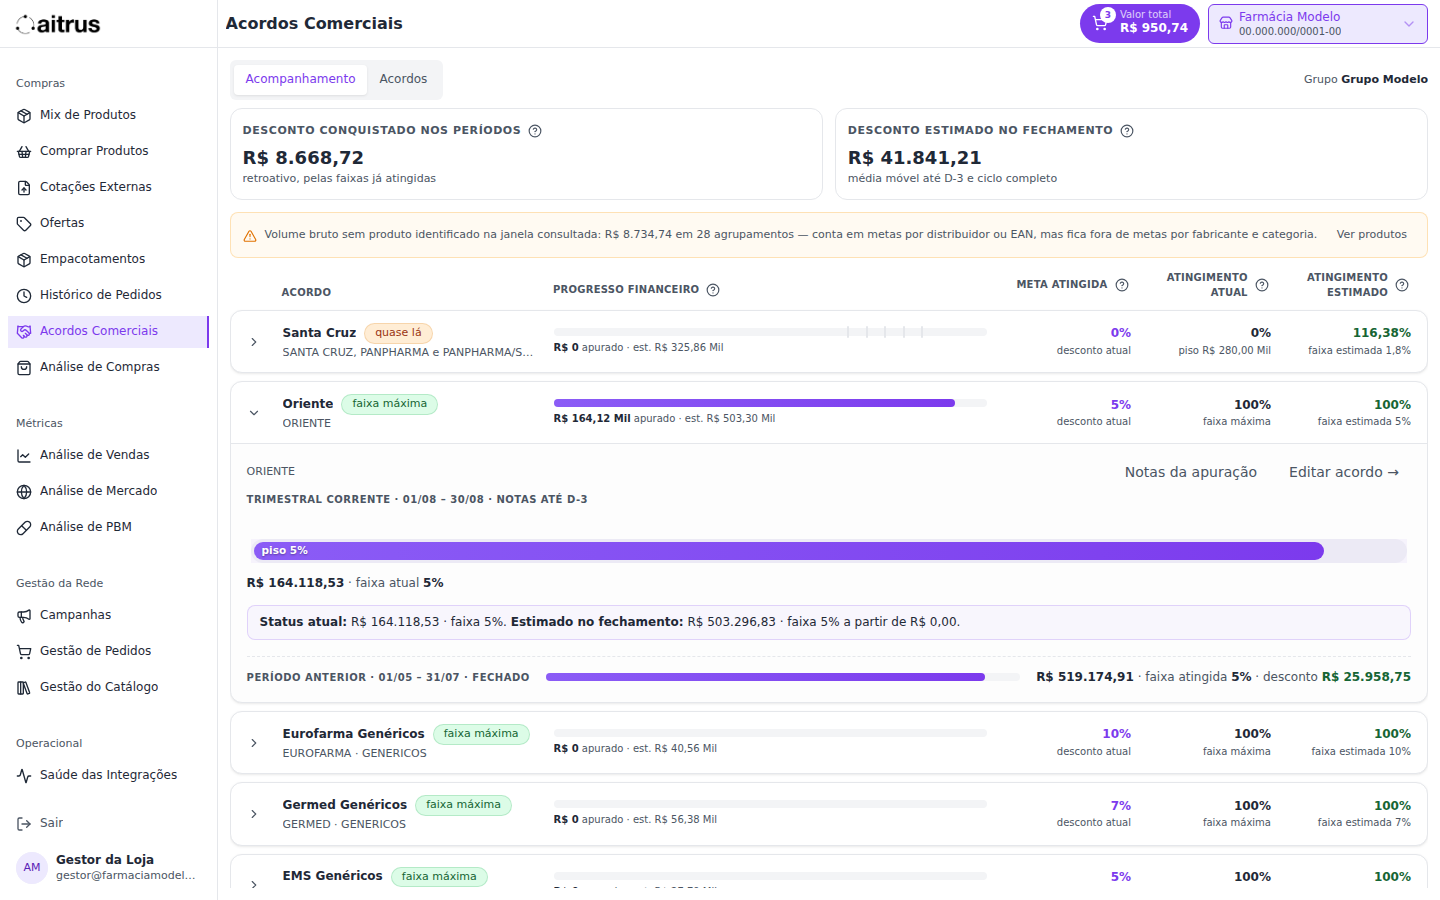
Task: Open Mix de Produtos box icon
Action: tap(24, 116)
